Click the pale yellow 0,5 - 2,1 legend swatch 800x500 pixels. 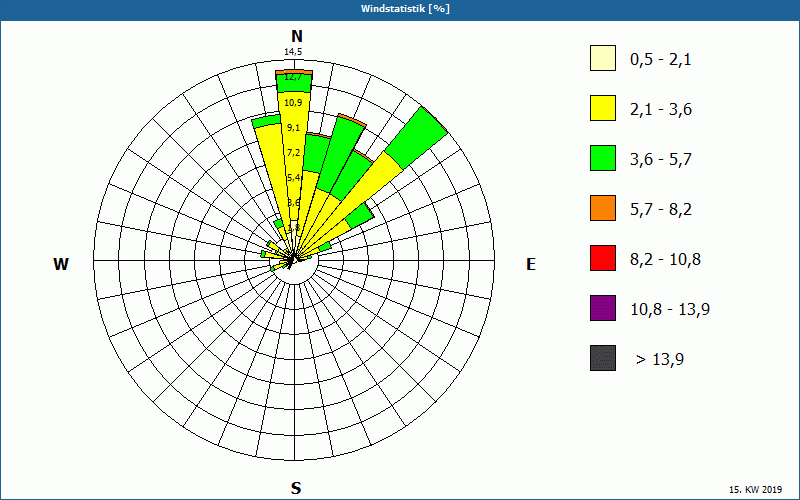click(603, 58)
